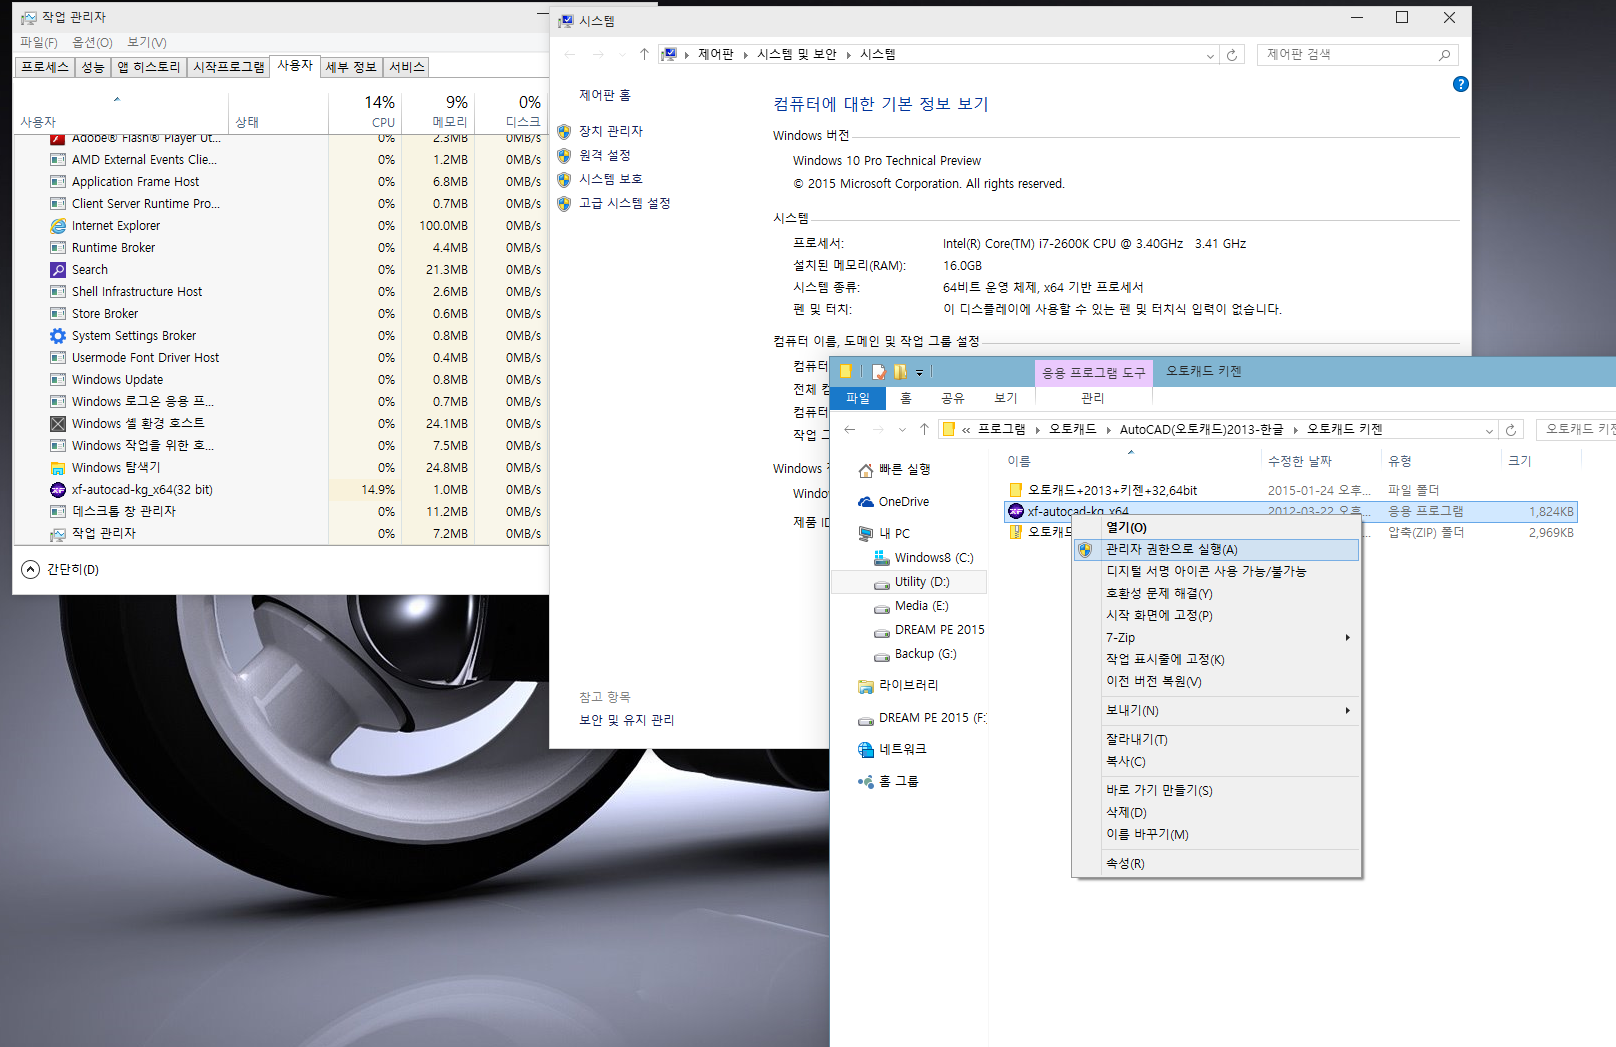Sort Explorer files by 수정한 날짜 column
The height and width of the screenshot is (1047, 1616).
click(x=1321, y=461)
